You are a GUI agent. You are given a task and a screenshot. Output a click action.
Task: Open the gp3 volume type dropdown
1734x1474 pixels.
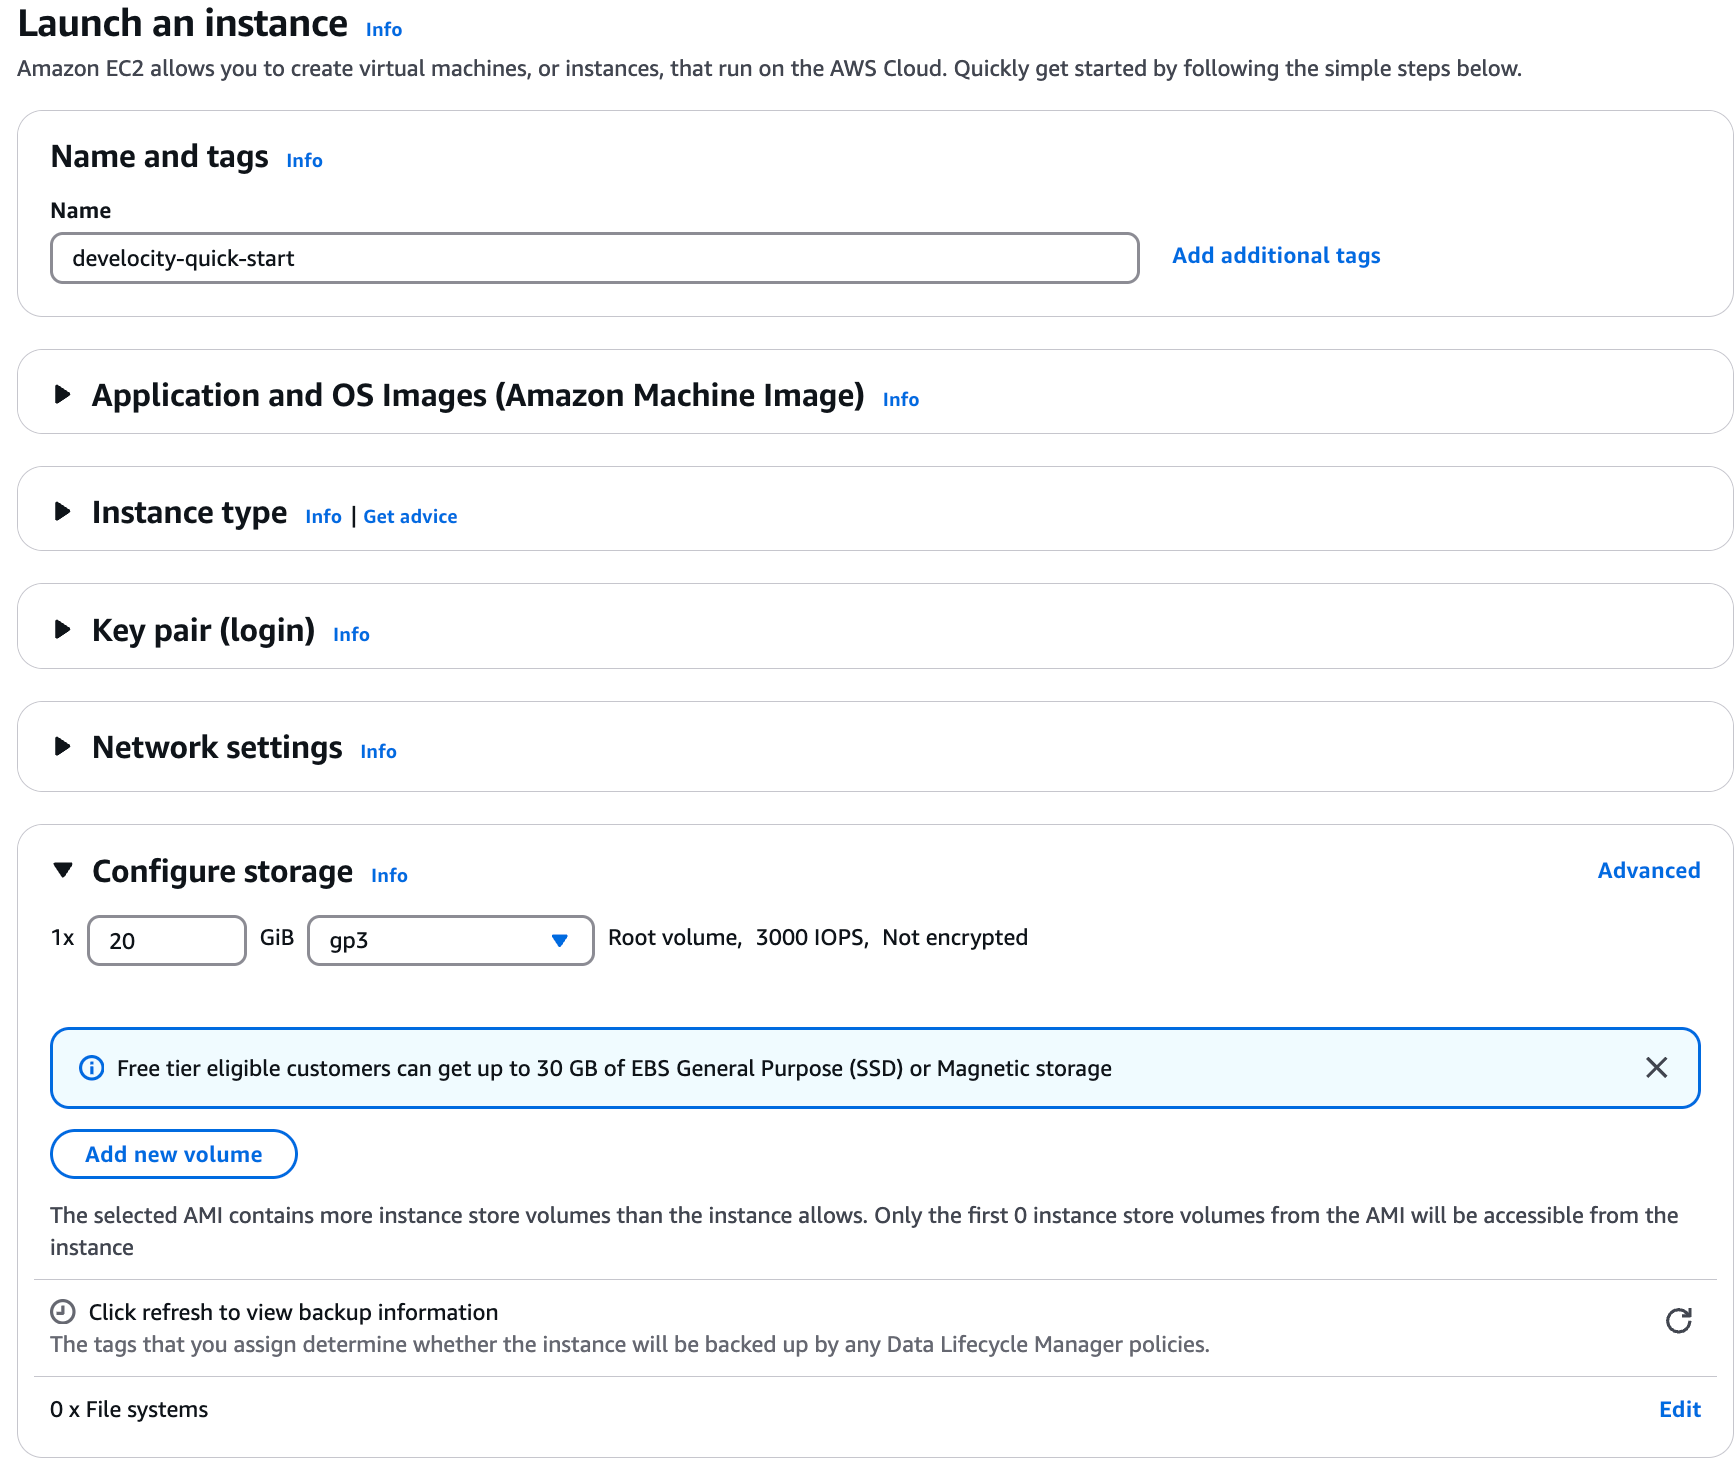(x=450, y=940)
